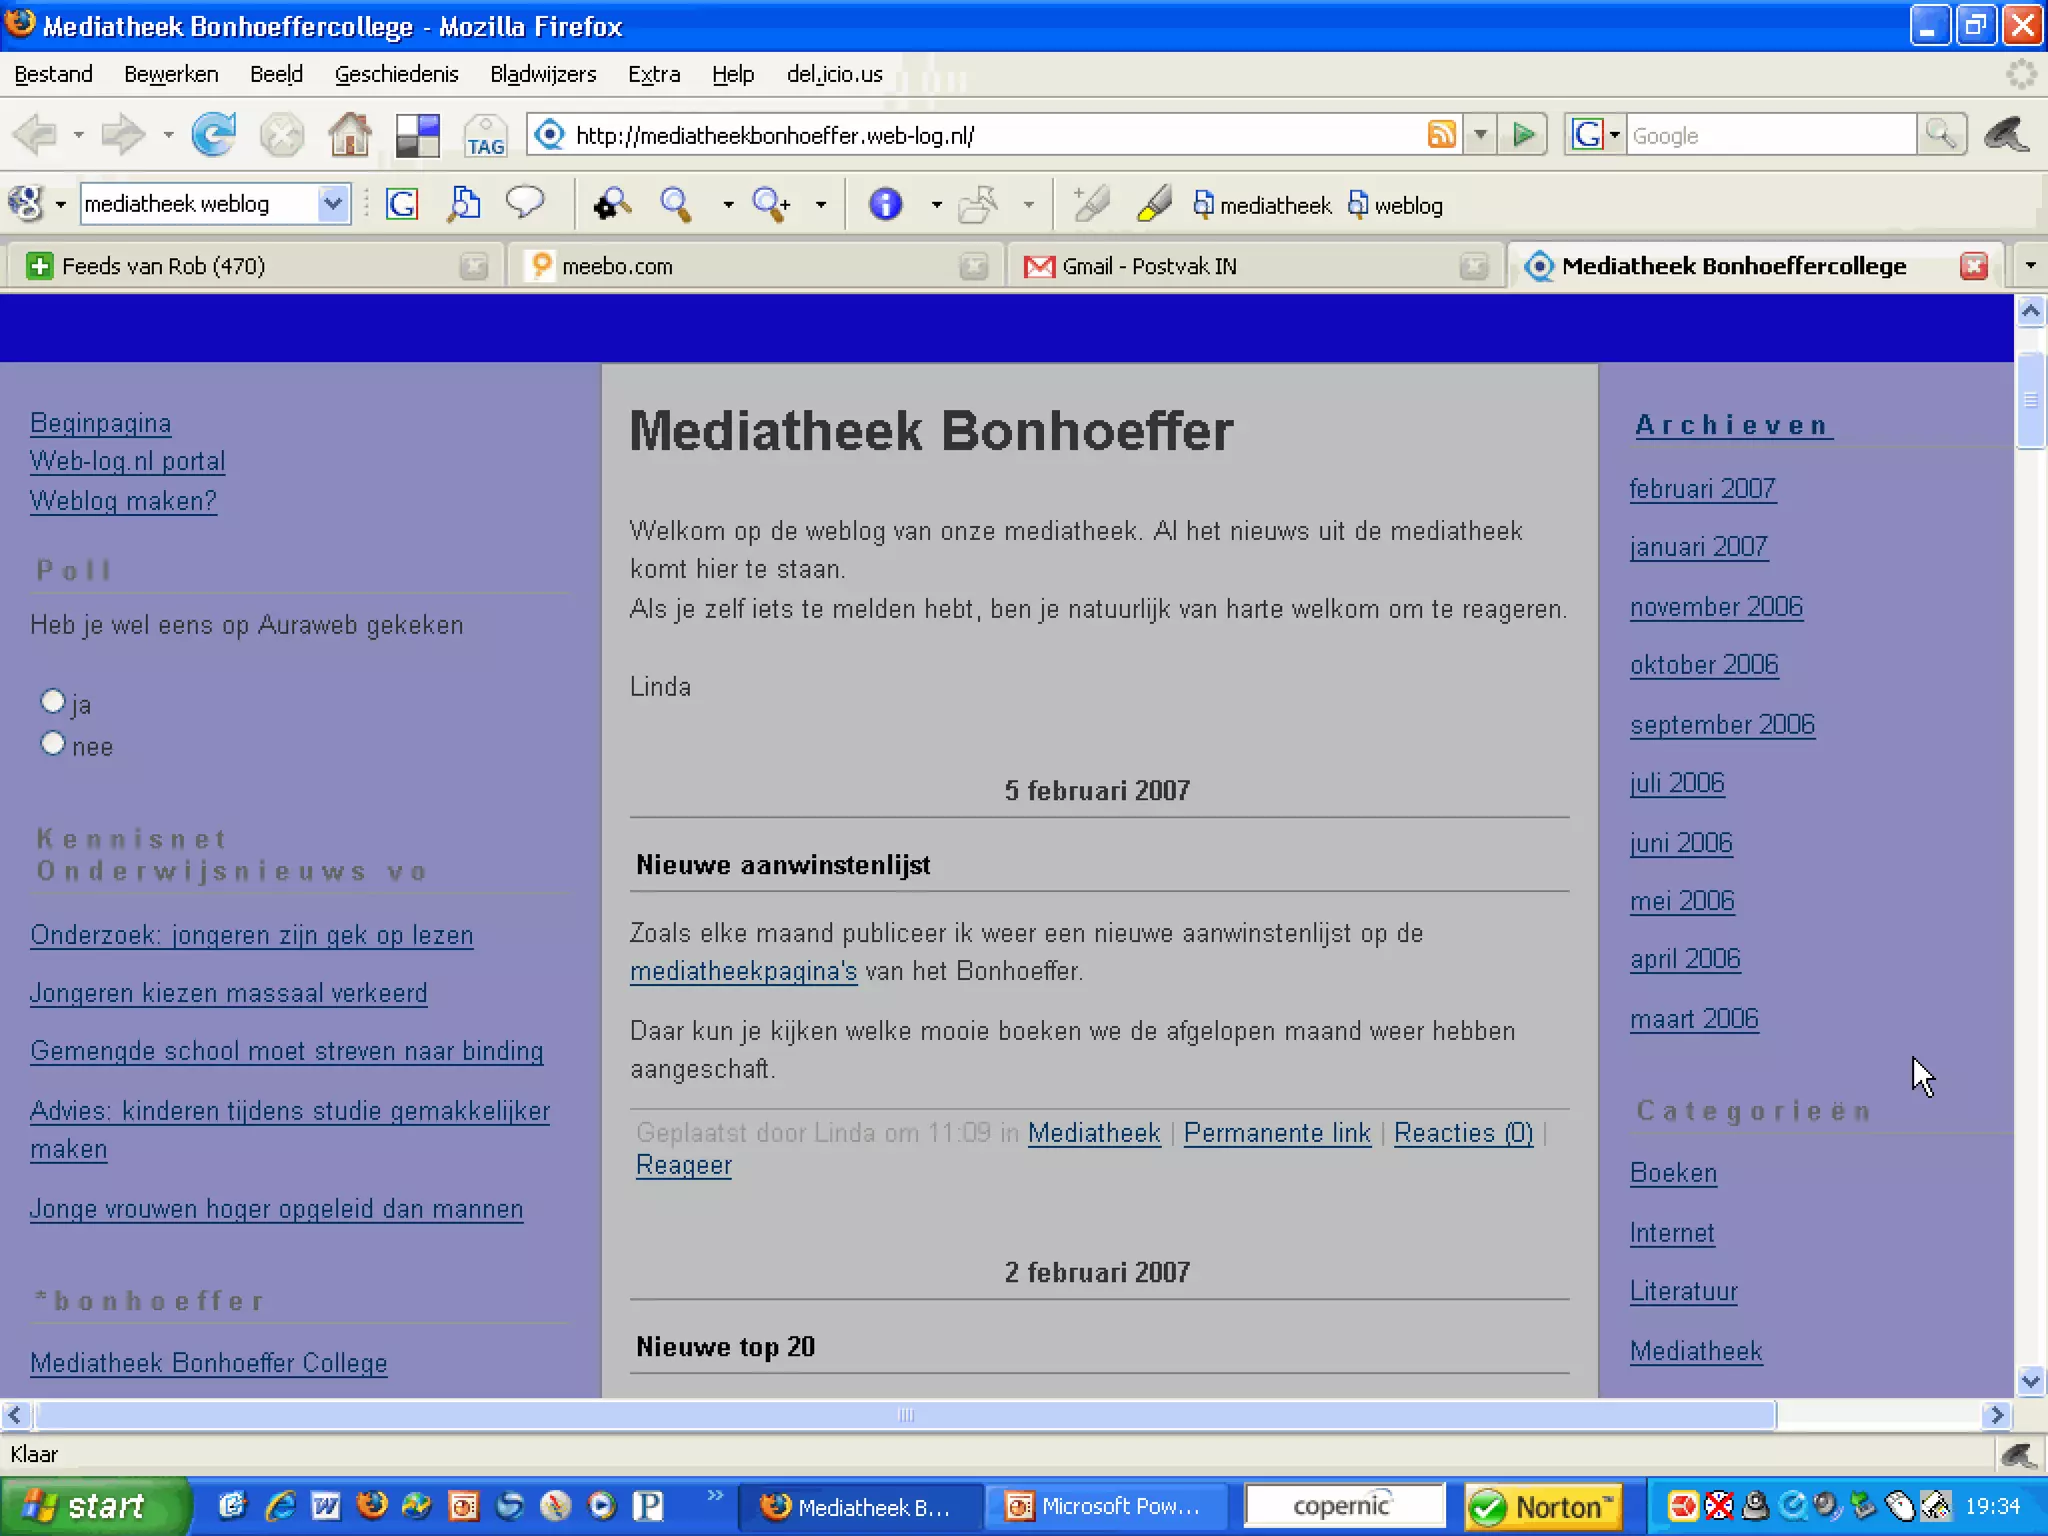This screenshot has height=1536, width=2048.
Task: Click the RSS feed icon in address bar
Action: (1441, 134)
